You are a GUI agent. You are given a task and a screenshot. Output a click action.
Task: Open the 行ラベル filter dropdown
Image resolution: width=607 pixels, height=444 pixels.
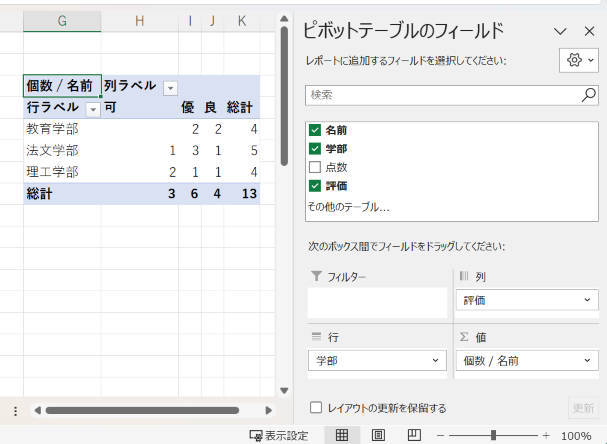point(93,110)
